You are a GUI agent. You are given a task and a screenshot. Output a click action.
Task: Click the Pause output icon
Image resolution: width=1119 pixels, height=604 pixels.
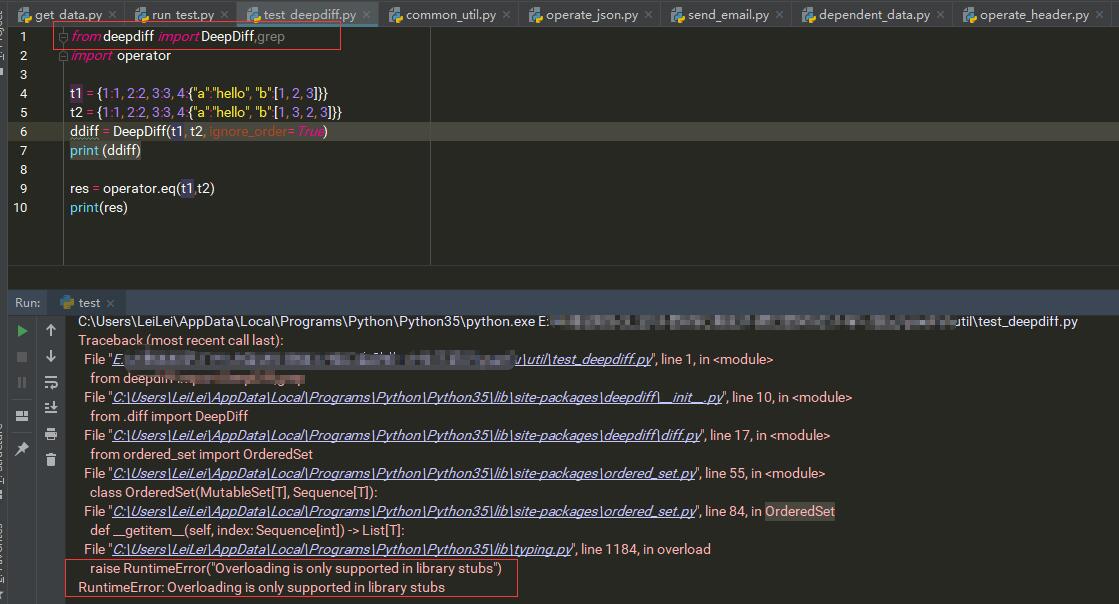click(22, 383)
